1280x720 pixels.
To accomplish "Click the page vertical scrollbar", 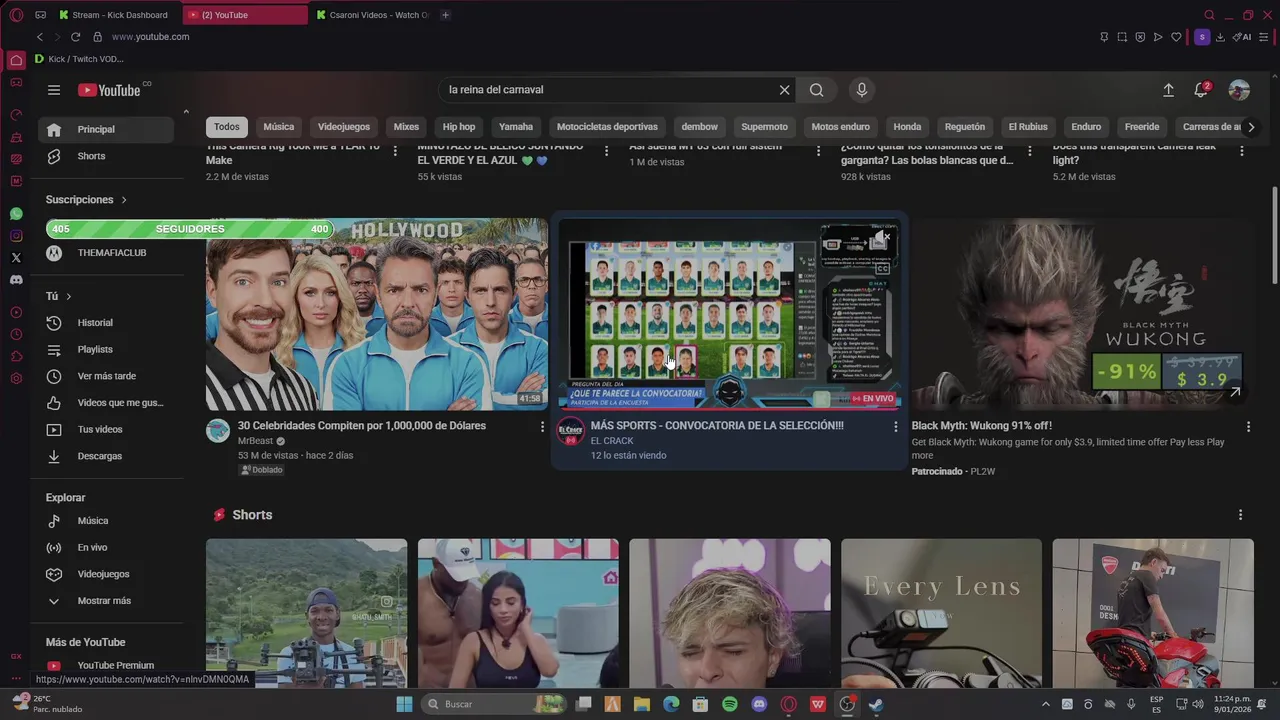I will 1274,236.
